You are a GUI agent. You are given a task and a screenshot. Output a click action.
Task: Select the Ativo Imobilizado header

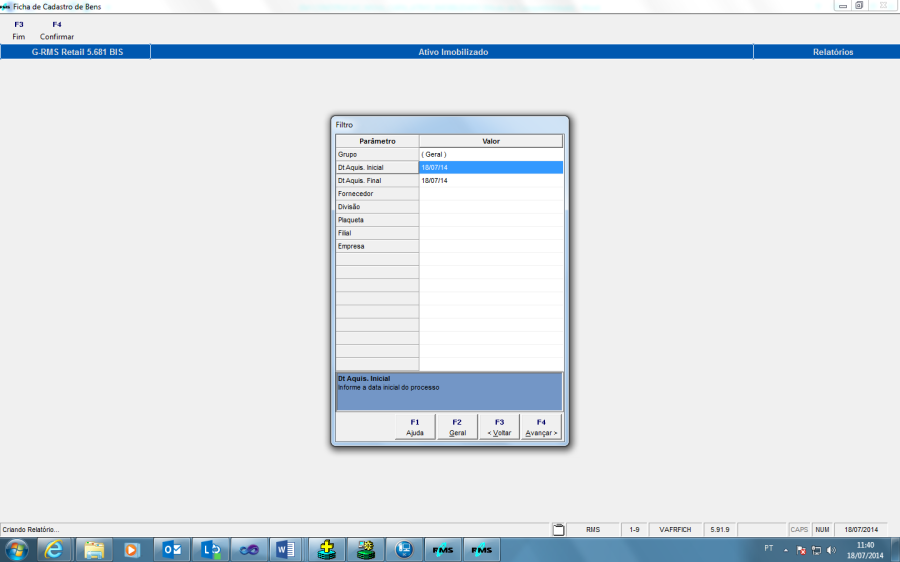click(452, 52)
